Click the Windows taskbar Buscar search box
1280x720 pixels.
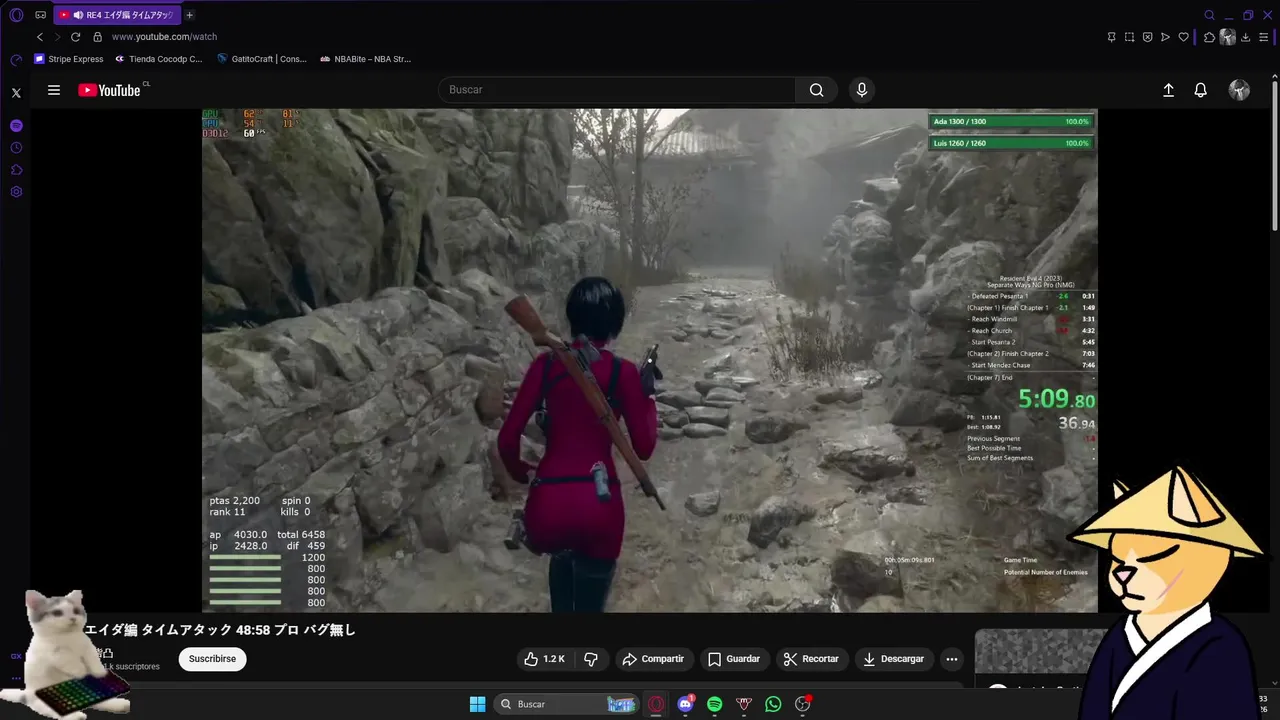[x=567, y=704]
